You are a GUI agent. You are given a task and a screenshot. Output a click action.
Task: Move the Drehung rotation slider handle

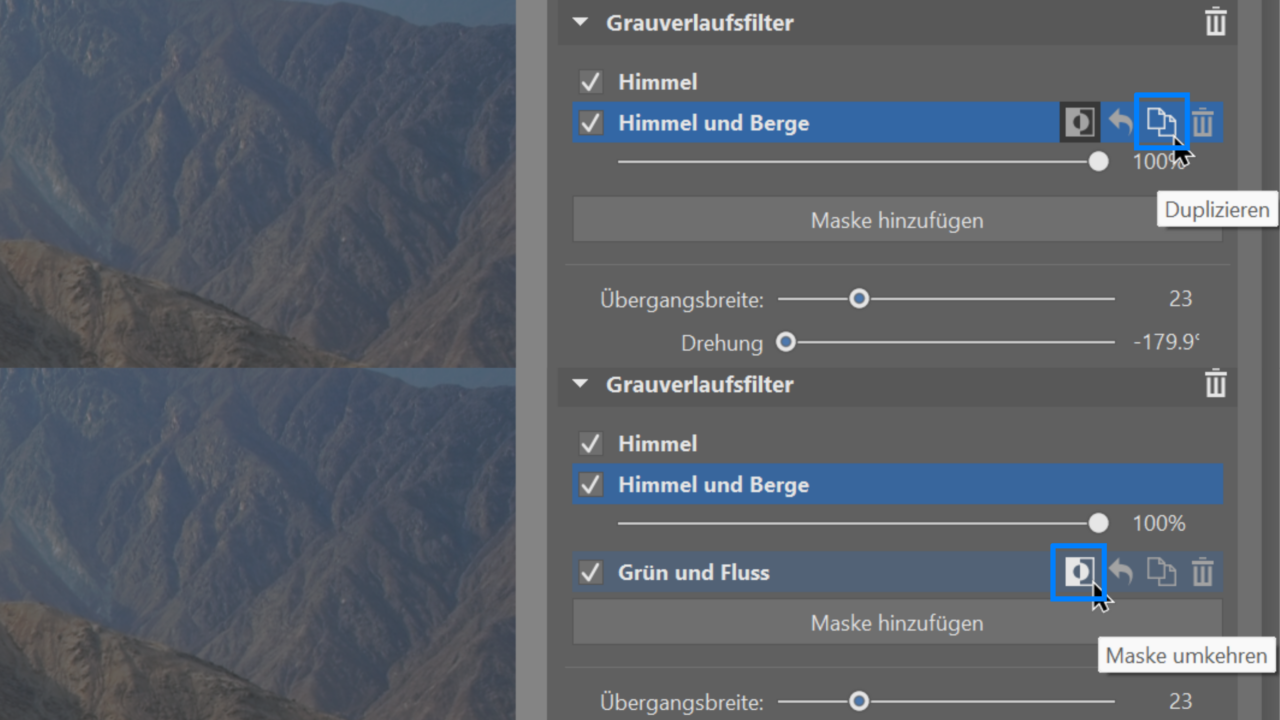(x=786, y=343)
